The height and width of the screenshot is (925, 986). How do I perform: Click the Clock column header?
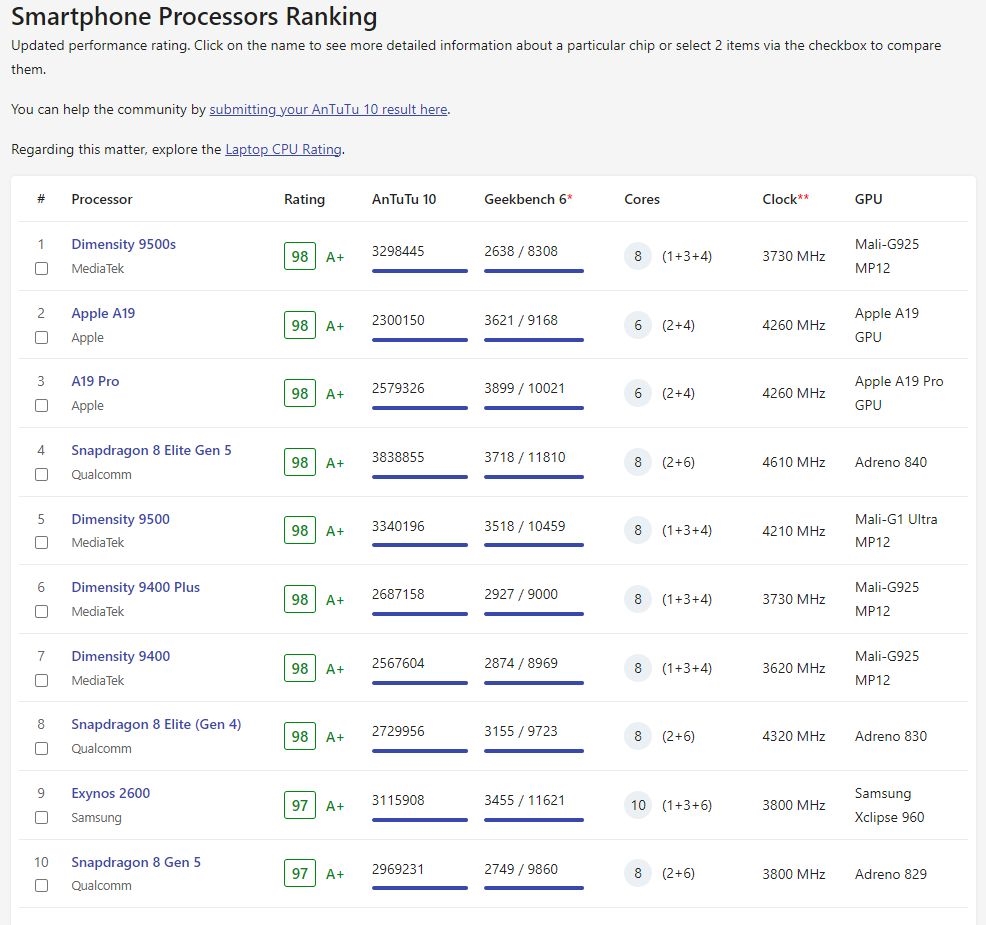pos(780,199)
